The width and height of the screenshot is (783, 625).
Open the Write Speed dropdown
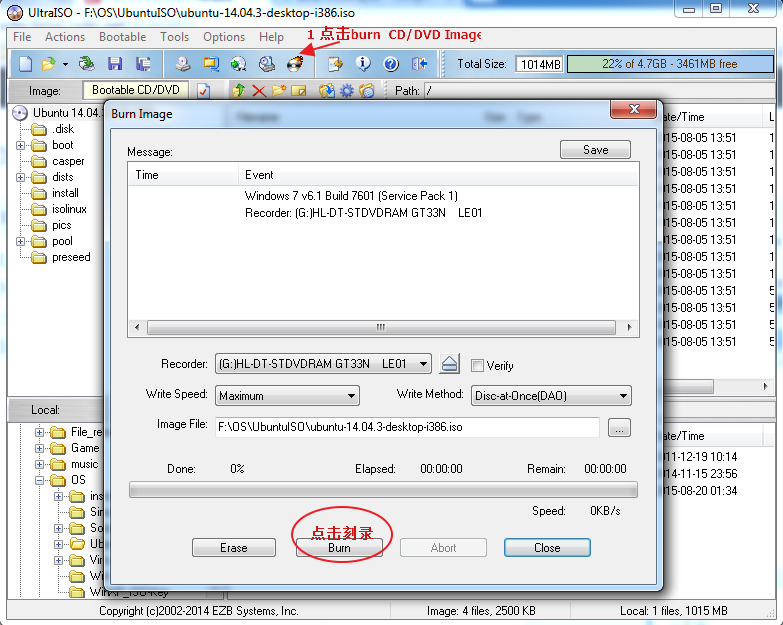(352, 396)
